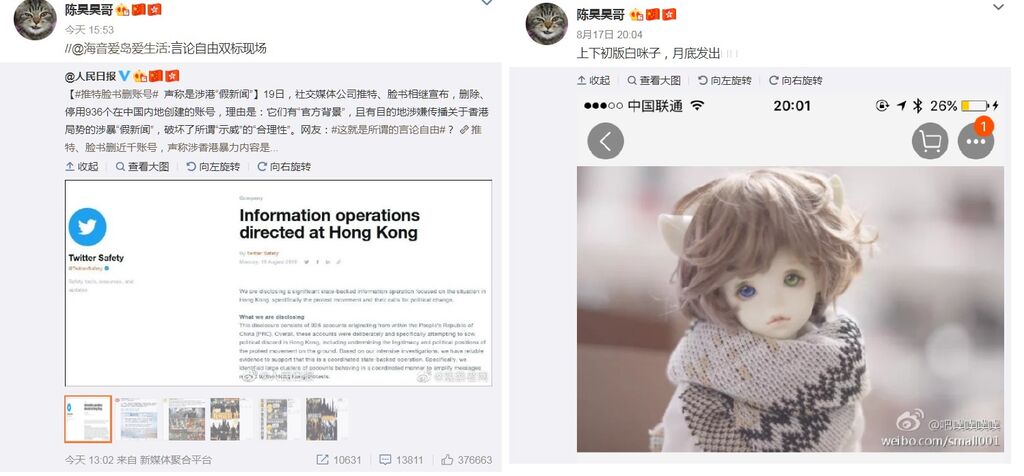Rotate the Twitter Safety image left (向左旋转)
This screenshot has height=476, width=1024.
213,167
